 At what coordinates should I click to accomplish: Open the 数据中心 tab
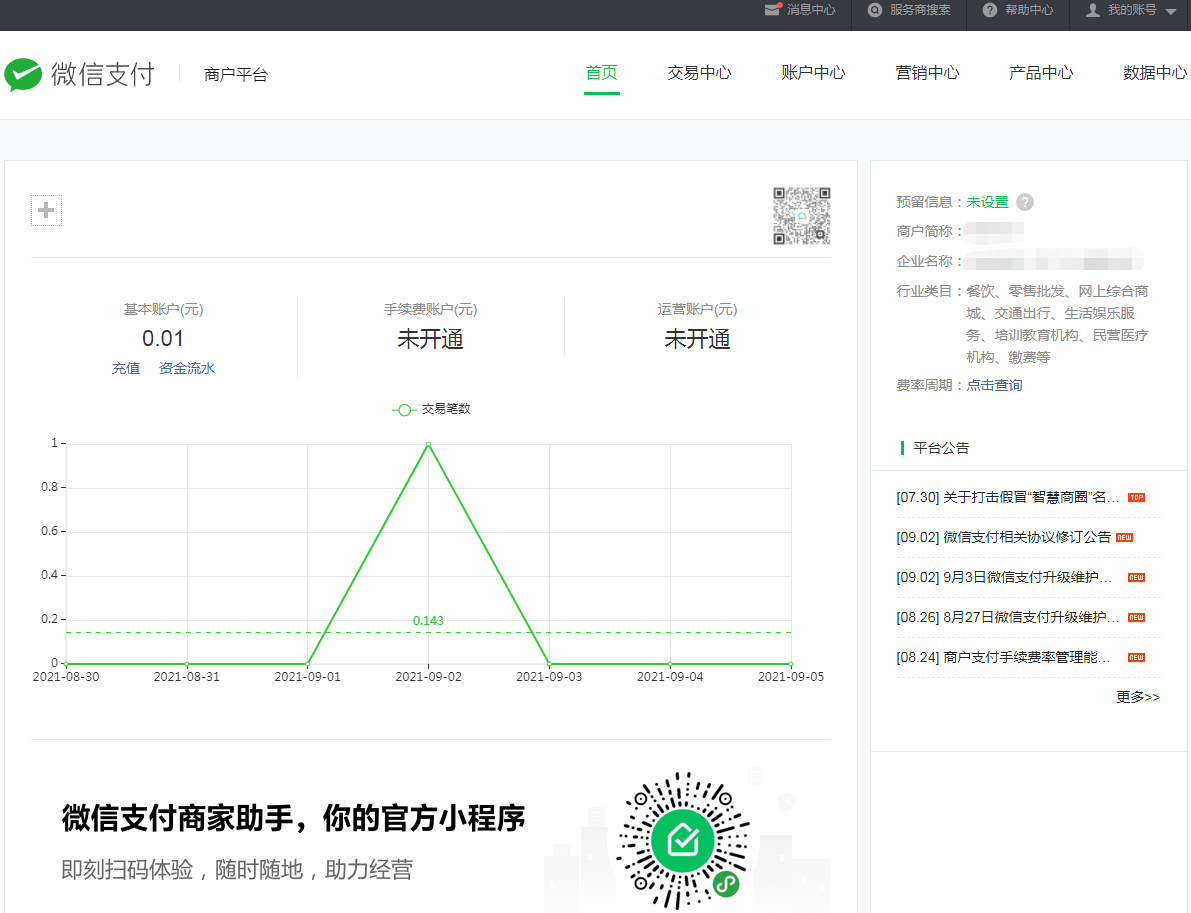point(1155,73)
